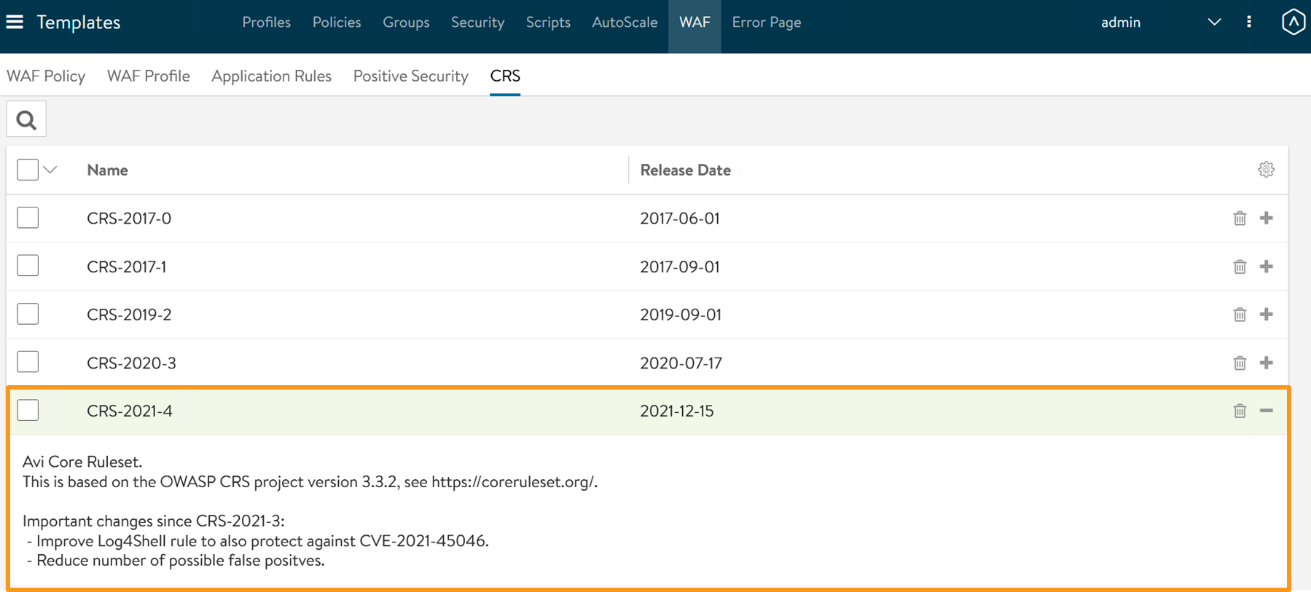Click the CRS-2021-4 name cell
Screen dimensions: 1311x592
[130, 410]
